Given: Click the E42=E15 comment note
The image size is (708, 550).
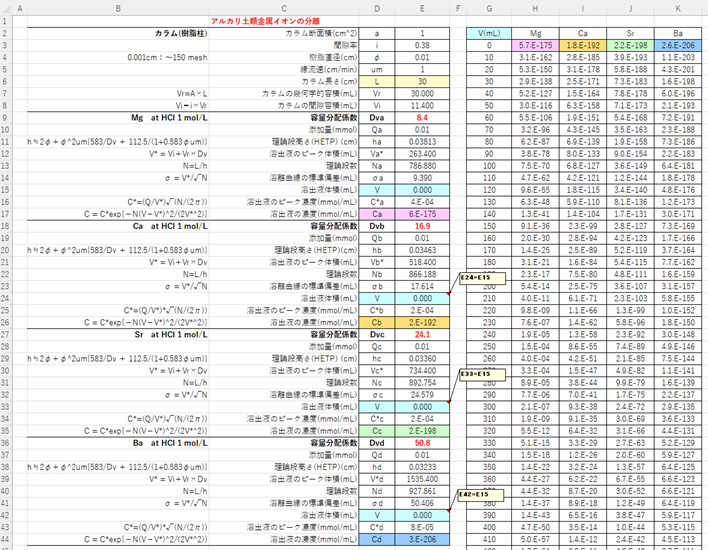Looking at the screenshot, I should click(480, 495).
